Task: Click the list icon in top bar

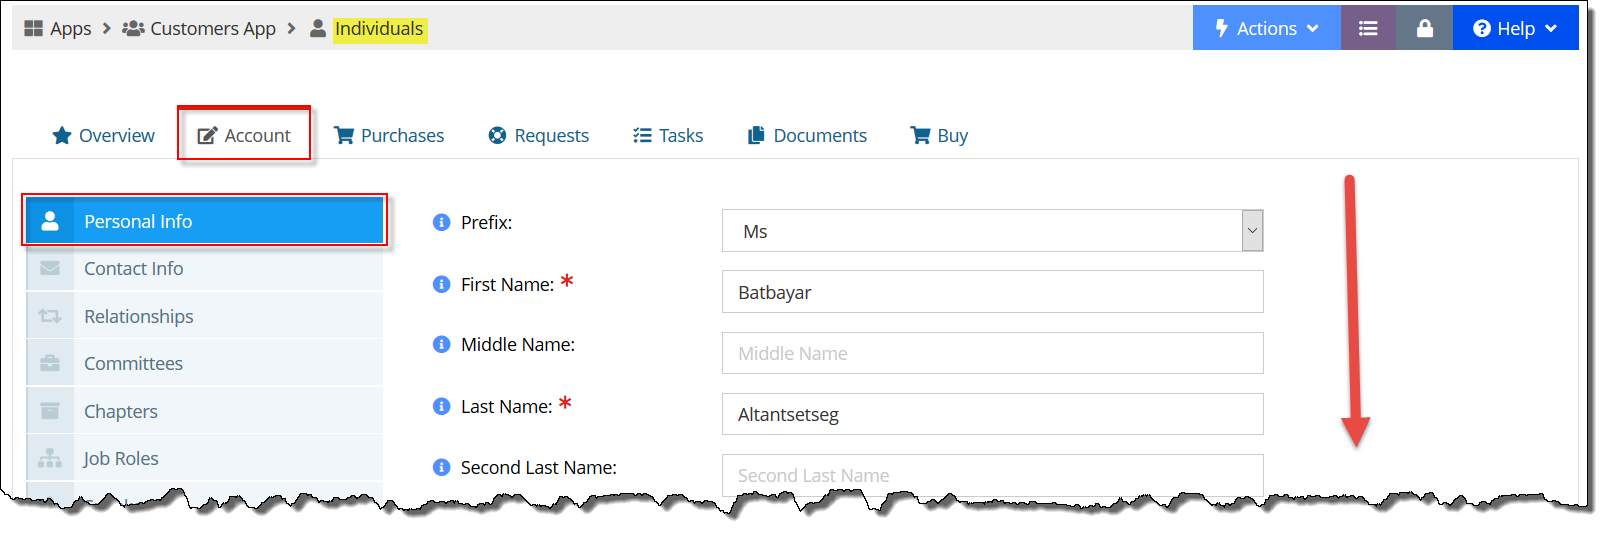Action: point(1367,29)
